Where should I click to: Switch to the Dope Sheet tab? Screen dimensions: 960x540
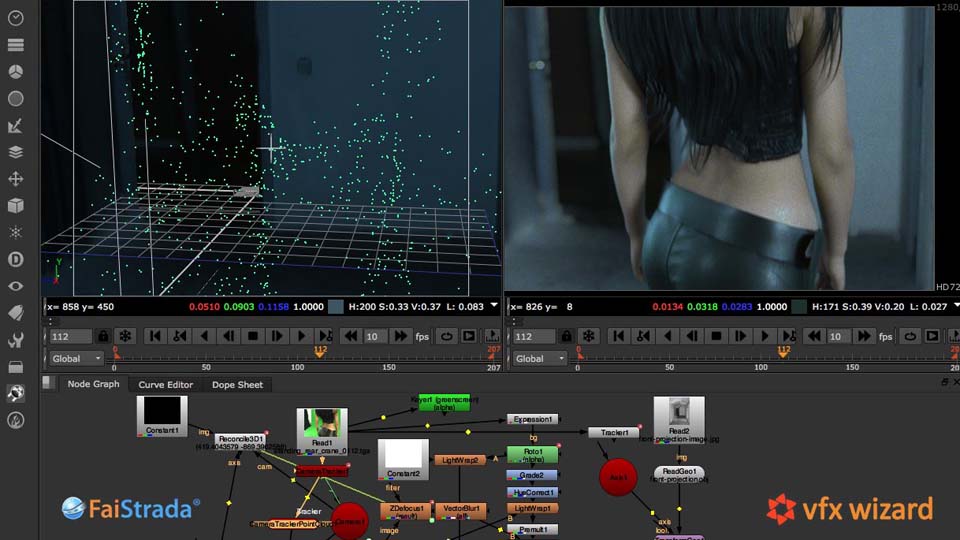pos(238,384)
